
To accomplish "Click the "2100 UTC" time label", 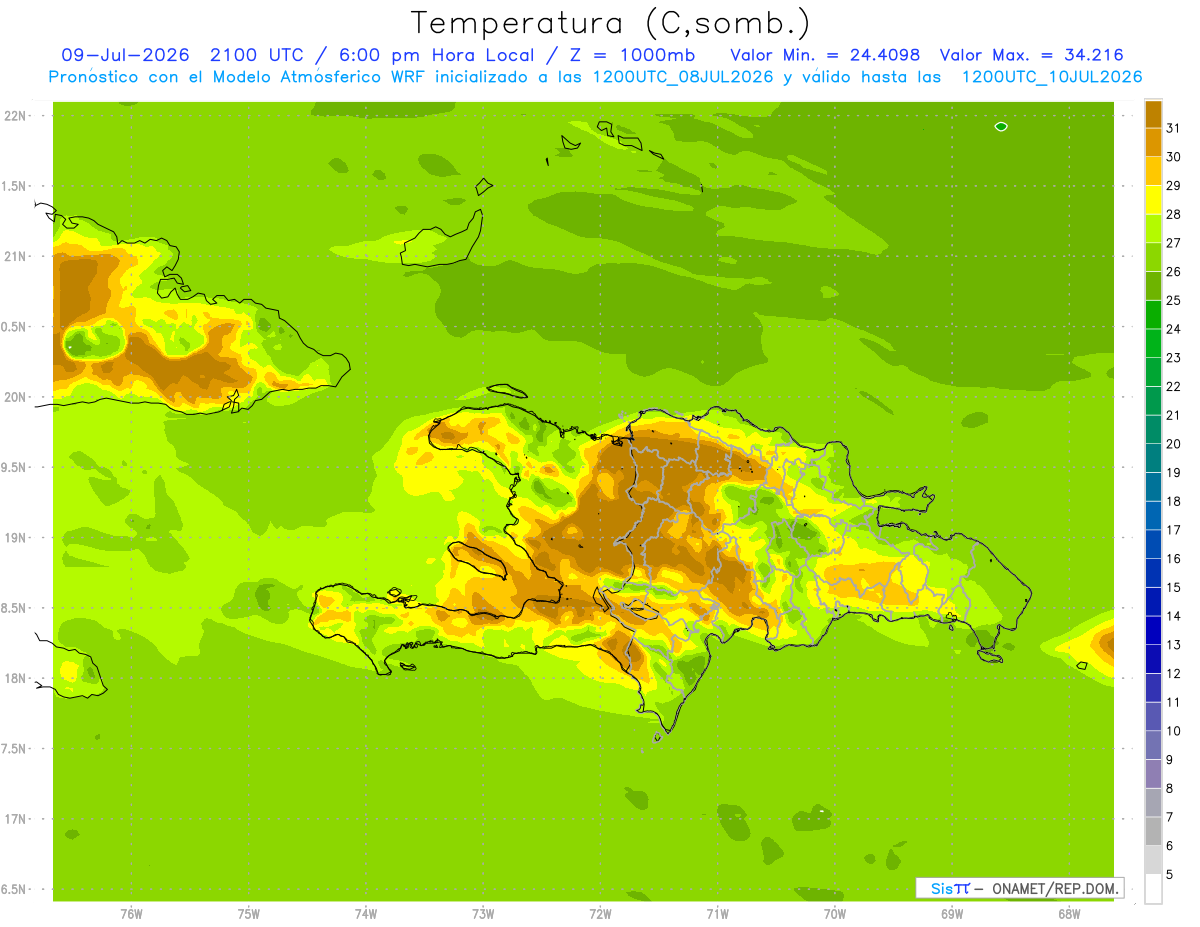I will [259, 55].
